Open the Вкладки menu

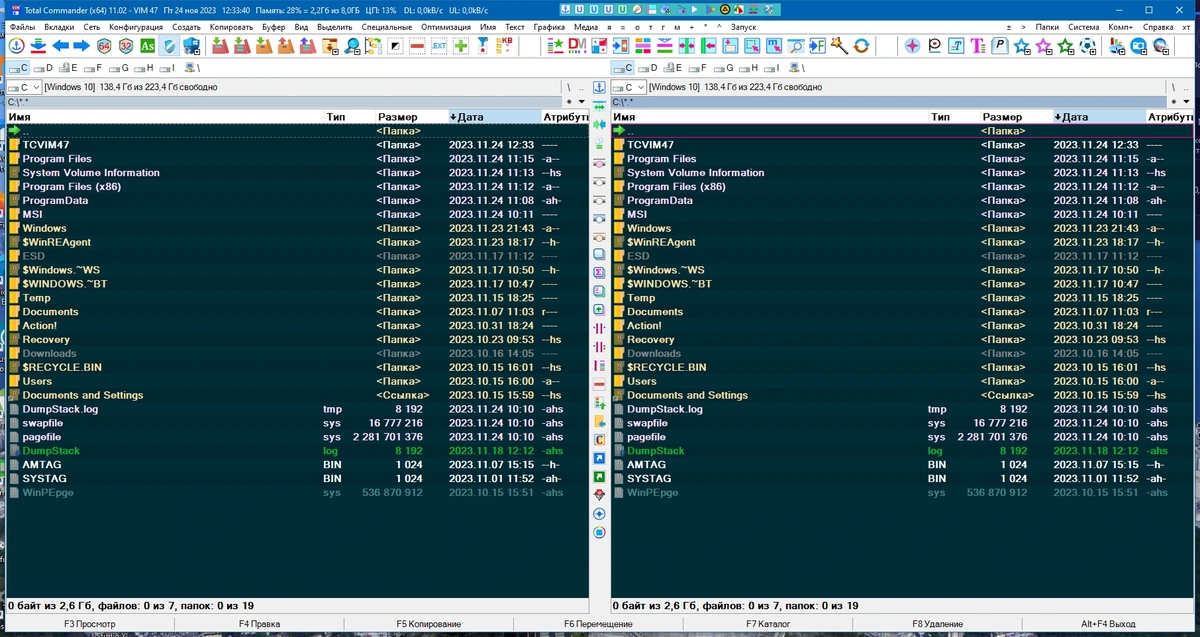coord(59,27)
